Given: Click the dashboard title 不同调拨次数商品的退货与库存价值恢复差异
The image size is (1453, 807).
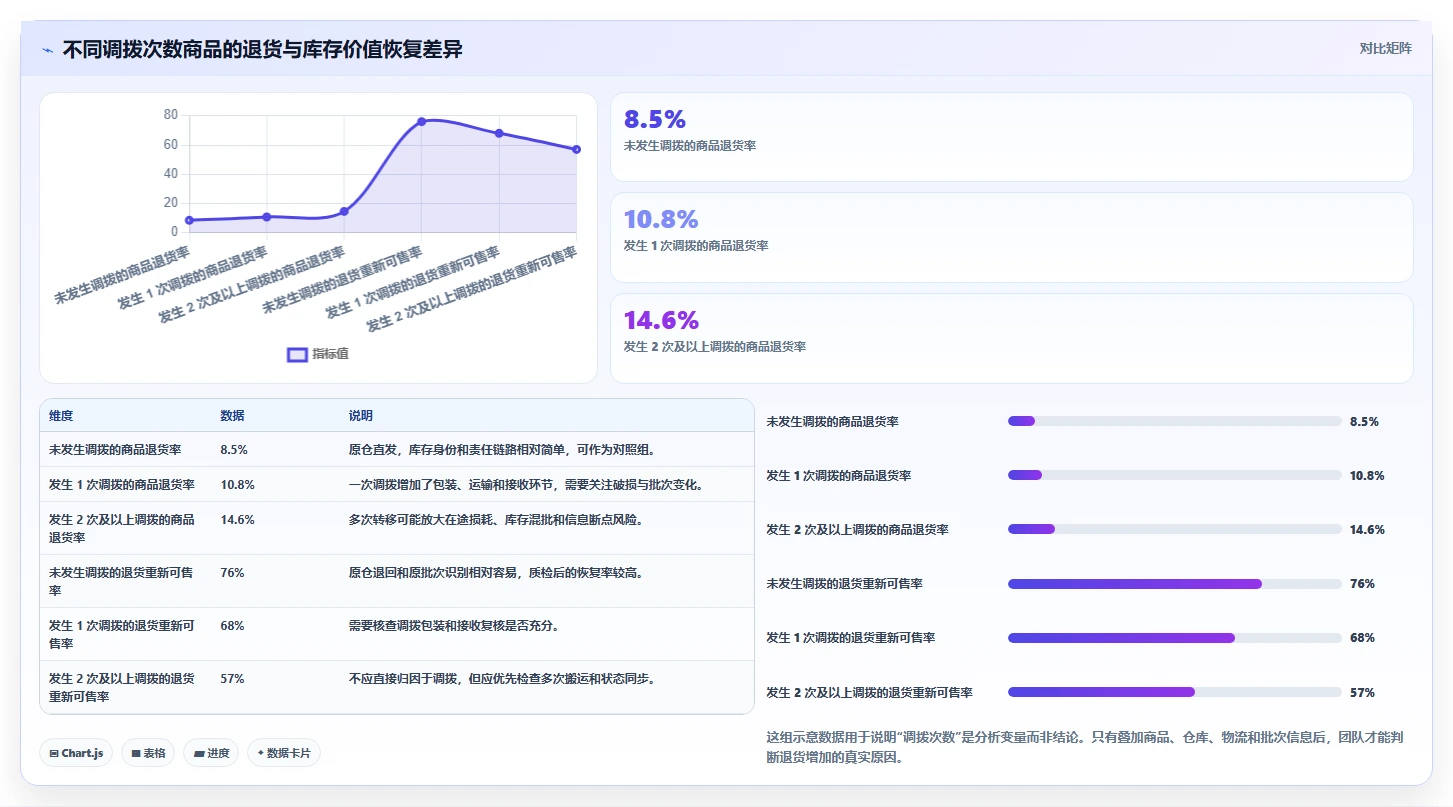Looking at the screenshot, I should (262, 50).
